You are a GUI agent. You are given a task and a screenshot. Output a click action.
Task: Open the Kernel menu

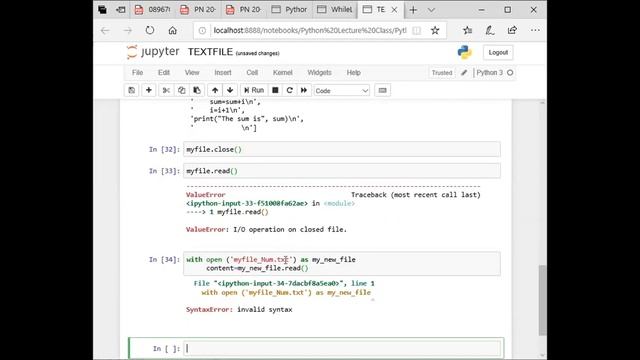(x=282, y=73)
